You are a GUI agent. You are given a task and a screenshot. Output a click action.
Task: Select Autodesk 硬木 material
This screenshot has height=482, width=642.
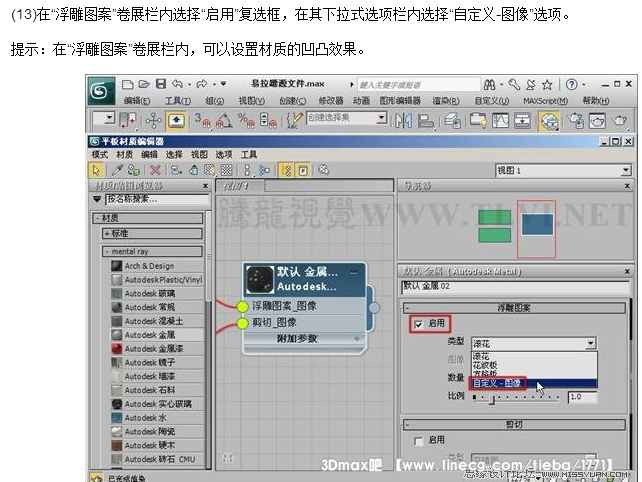[157, 445]
